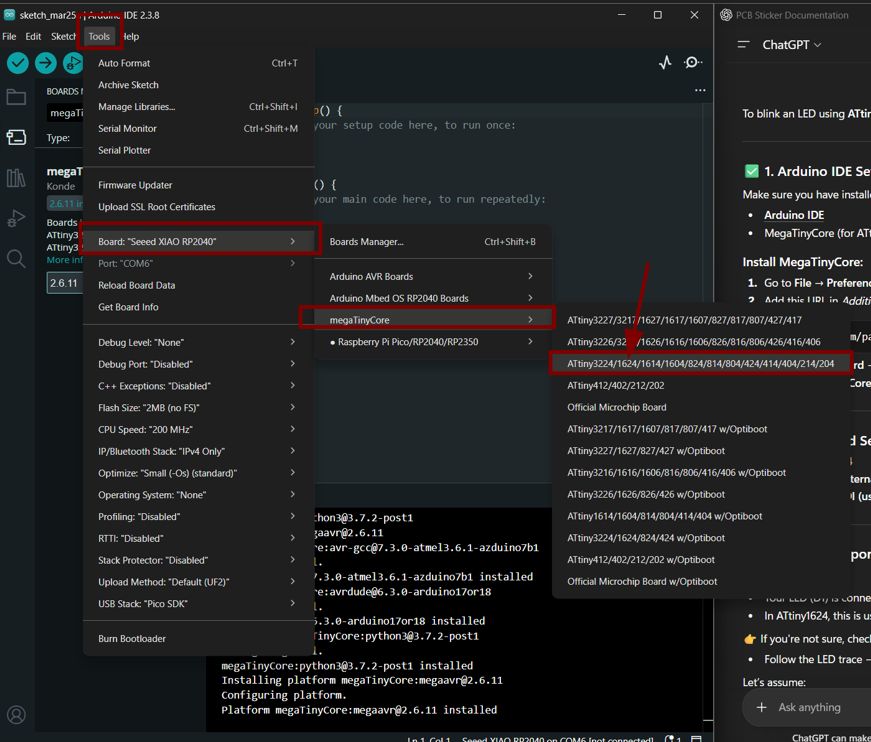Open Boards Manager submenu entry
The image size is (871, 742).
coord(433,242)
